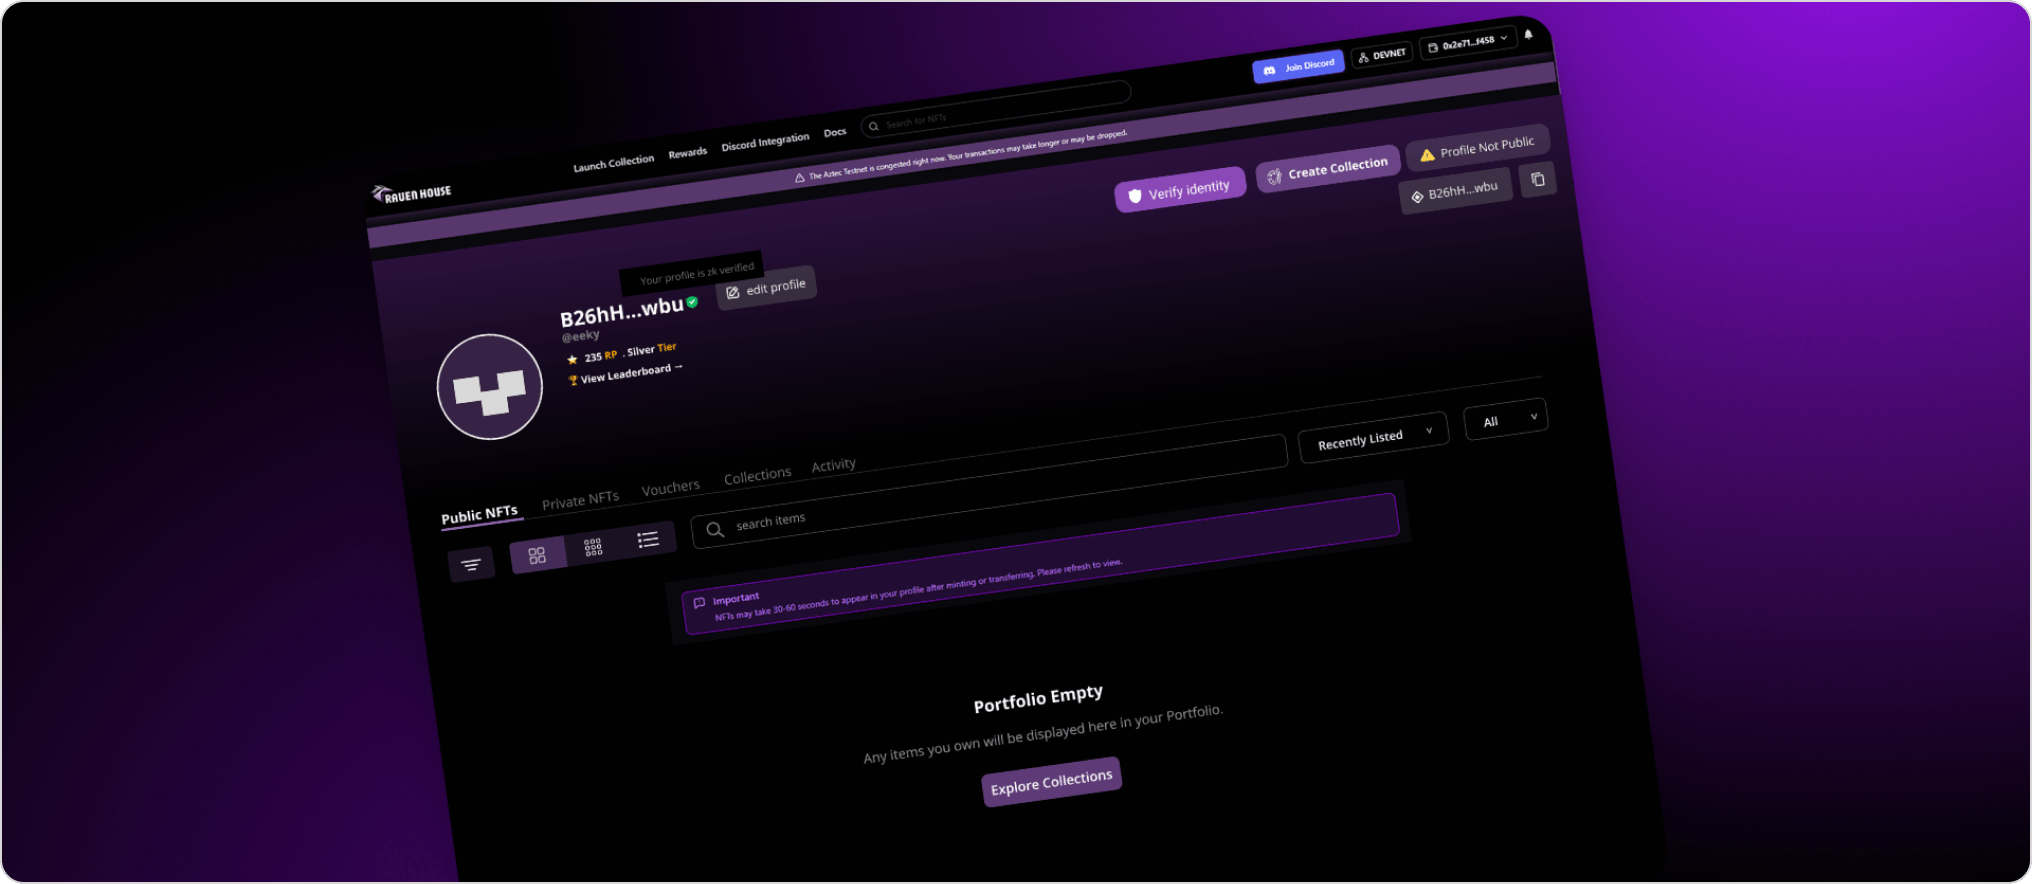
Task: Click the B26hH...wbu address chip
Action: coord(1455,190)
